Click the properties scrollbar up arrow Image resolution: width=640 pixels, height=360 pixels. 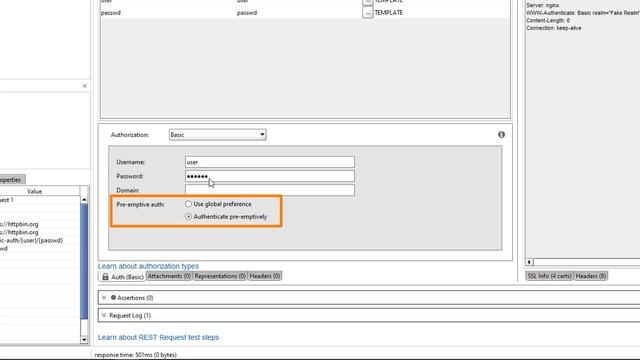[84, 200]
